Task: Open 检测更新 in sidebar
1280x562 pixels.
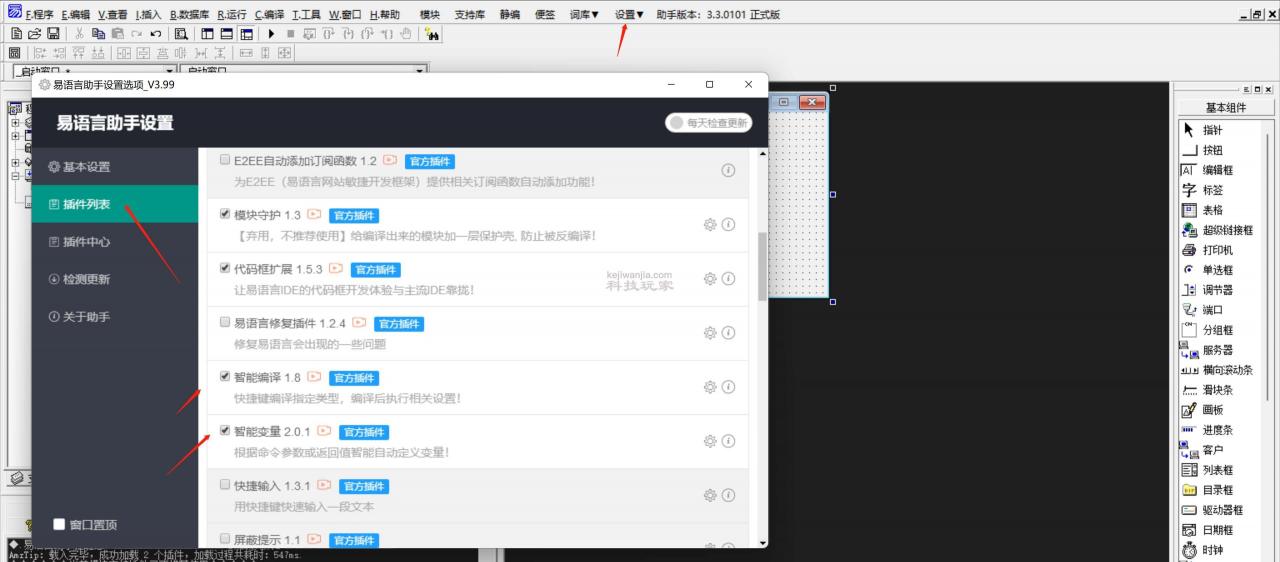Action: point(115,279)
